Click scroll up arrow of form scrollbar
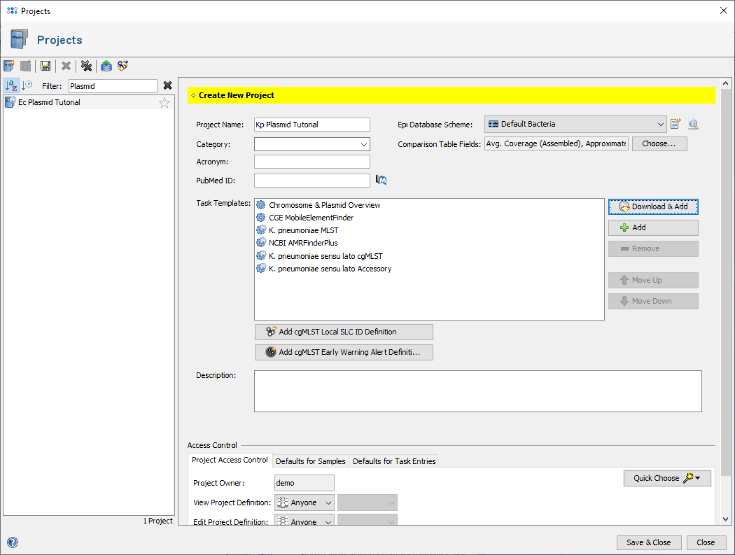 [726, 83]
